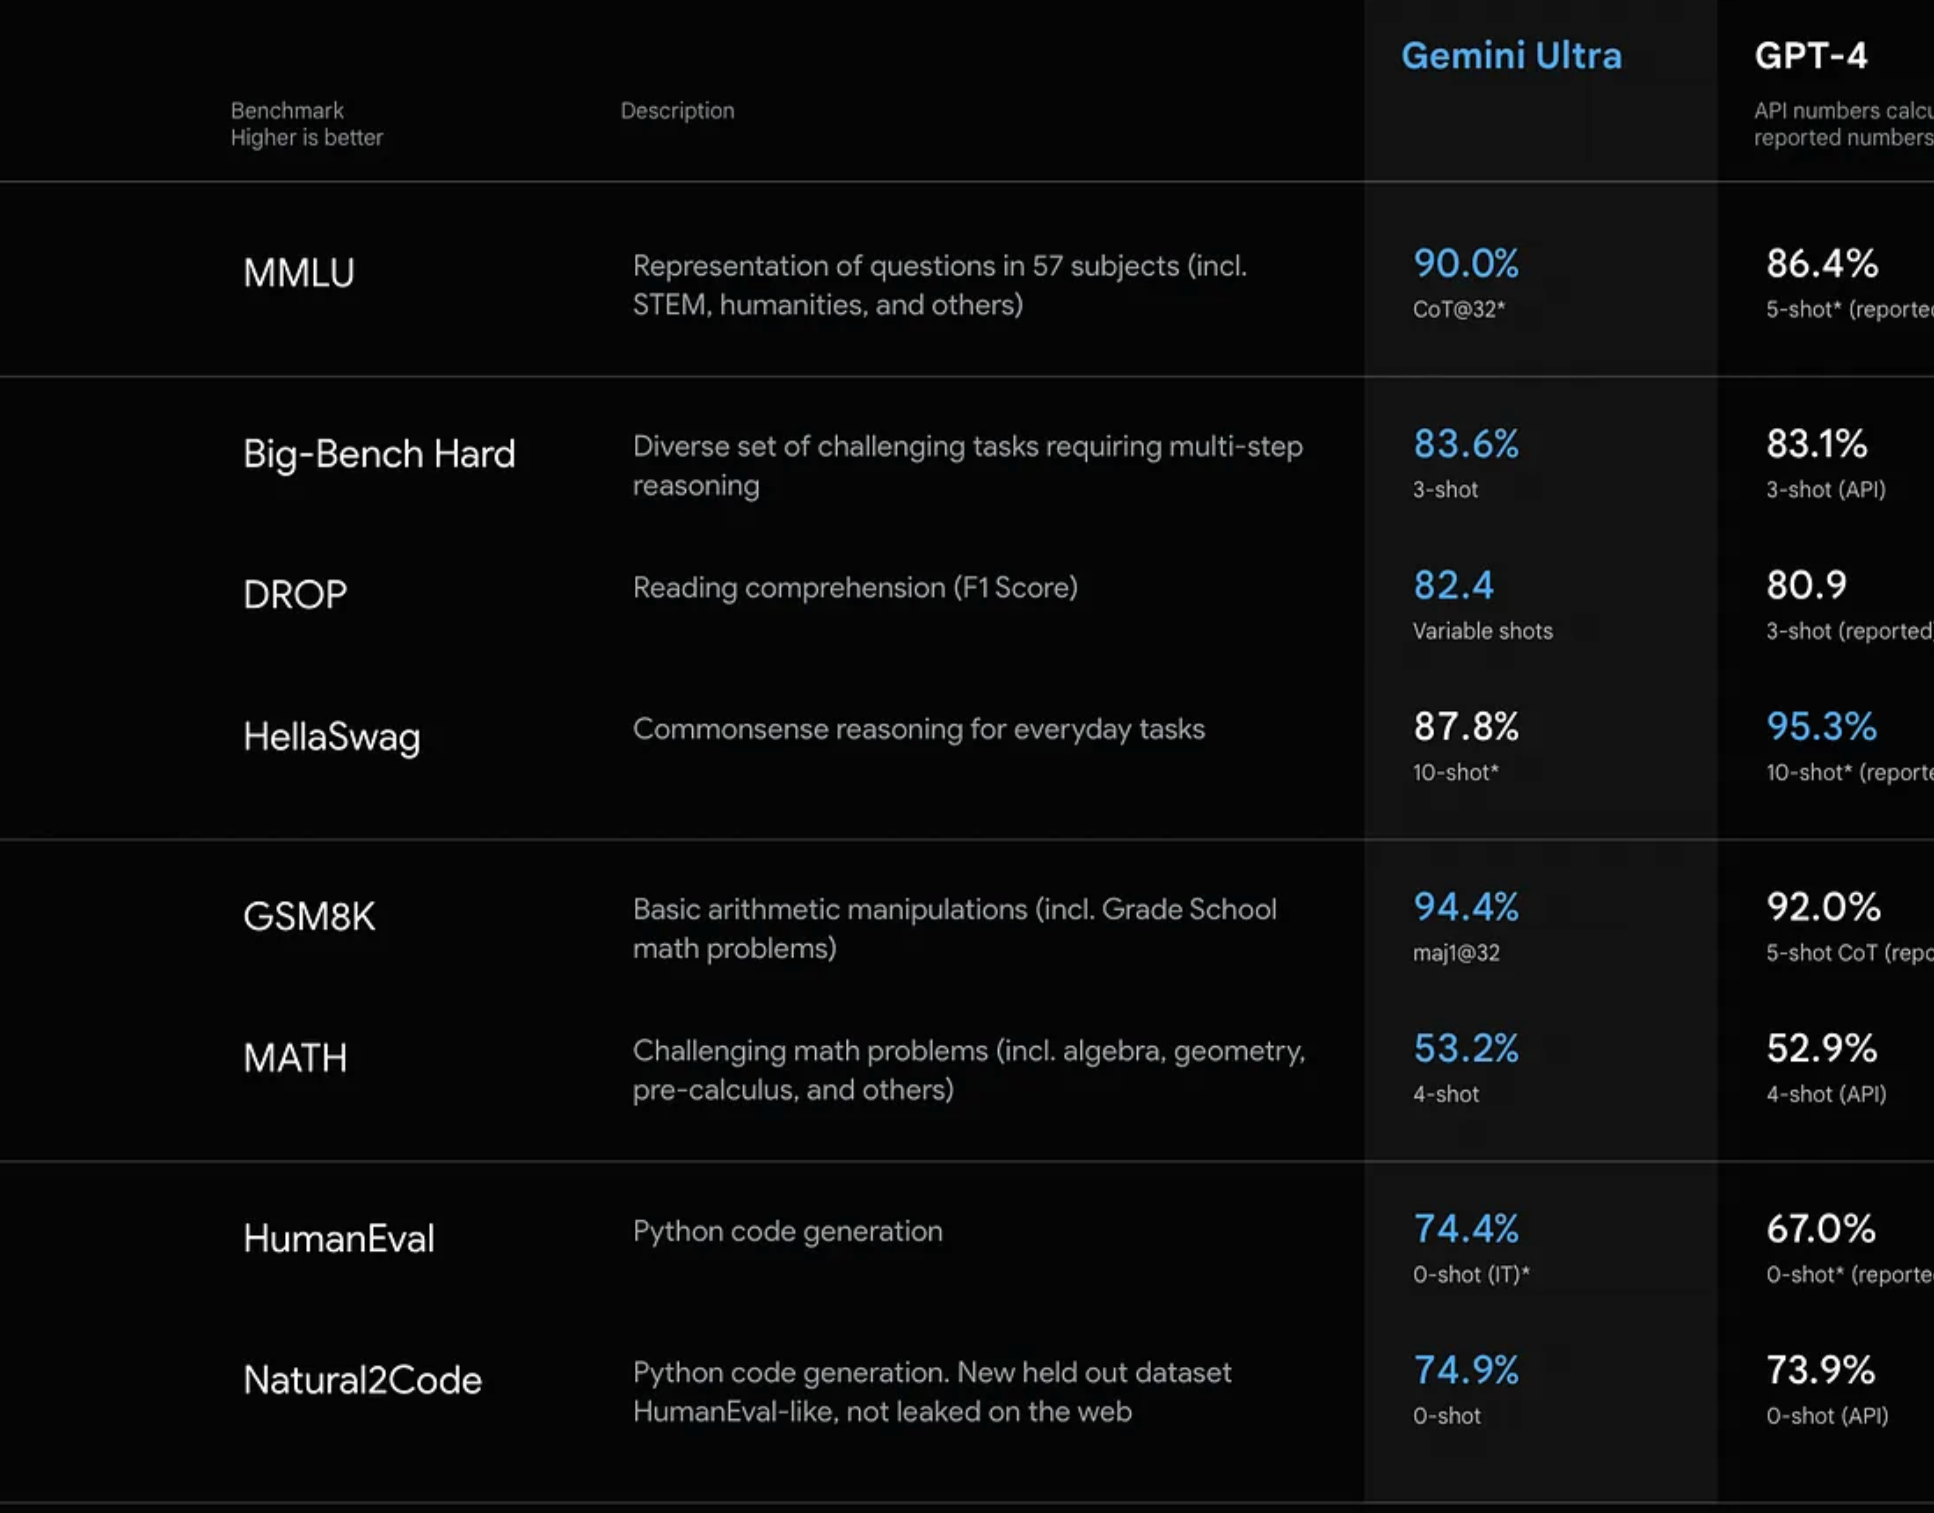This screenshot has width=1934, height=1513.
Task: Click the Gemini Ultra column header
Action: click(x=1510, y=56)
